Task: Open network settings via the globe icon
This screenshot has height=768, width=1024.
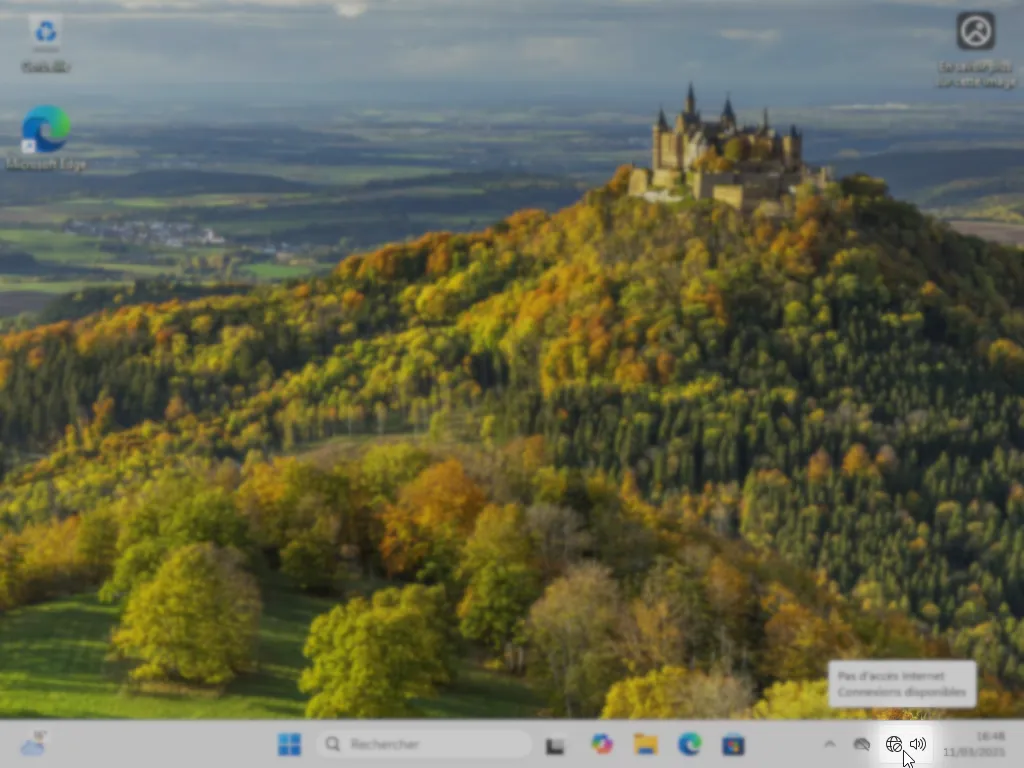Action: click(894, 744)
